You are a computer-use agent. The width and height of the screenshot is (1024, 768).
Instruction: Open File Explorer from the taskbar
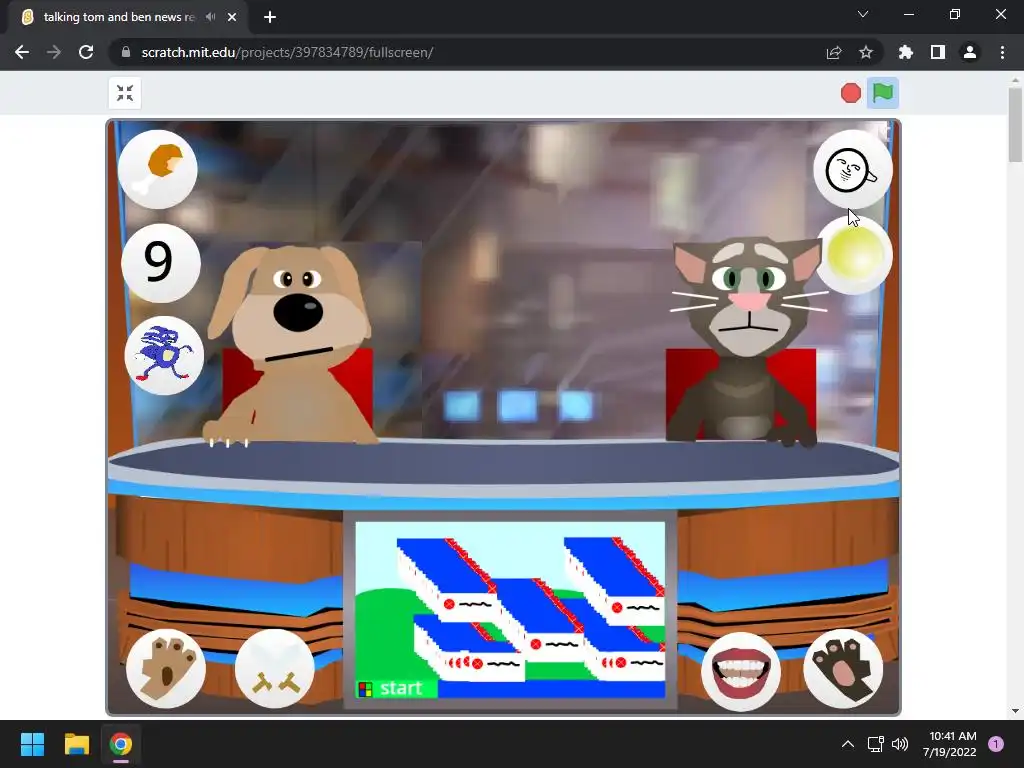(x=76, y=744)
